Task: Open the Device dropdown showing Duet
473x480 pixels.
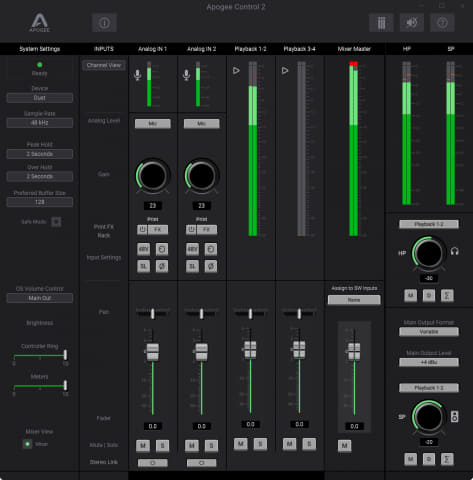Action: pos(40,98)
